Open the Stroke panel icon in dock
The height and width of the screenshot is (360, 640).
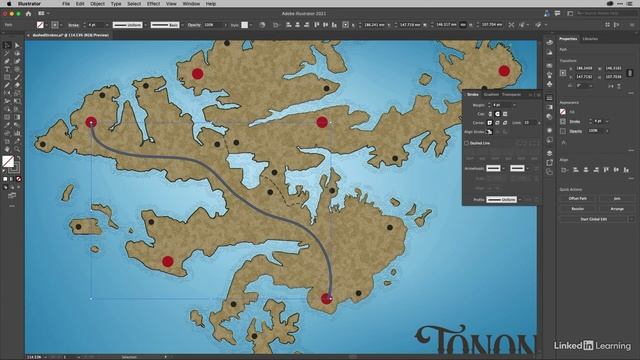pyautogui.click(x=549, y=98)
